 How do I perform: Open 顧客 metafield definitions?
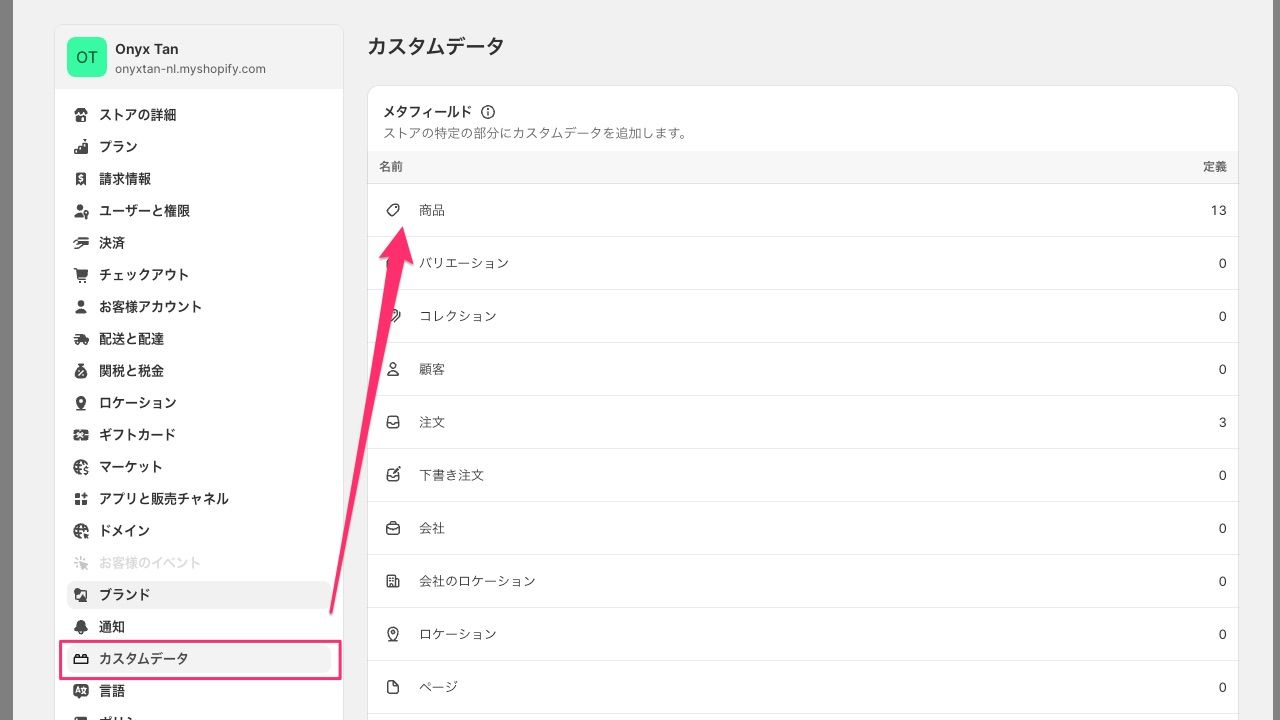point(803,369)
